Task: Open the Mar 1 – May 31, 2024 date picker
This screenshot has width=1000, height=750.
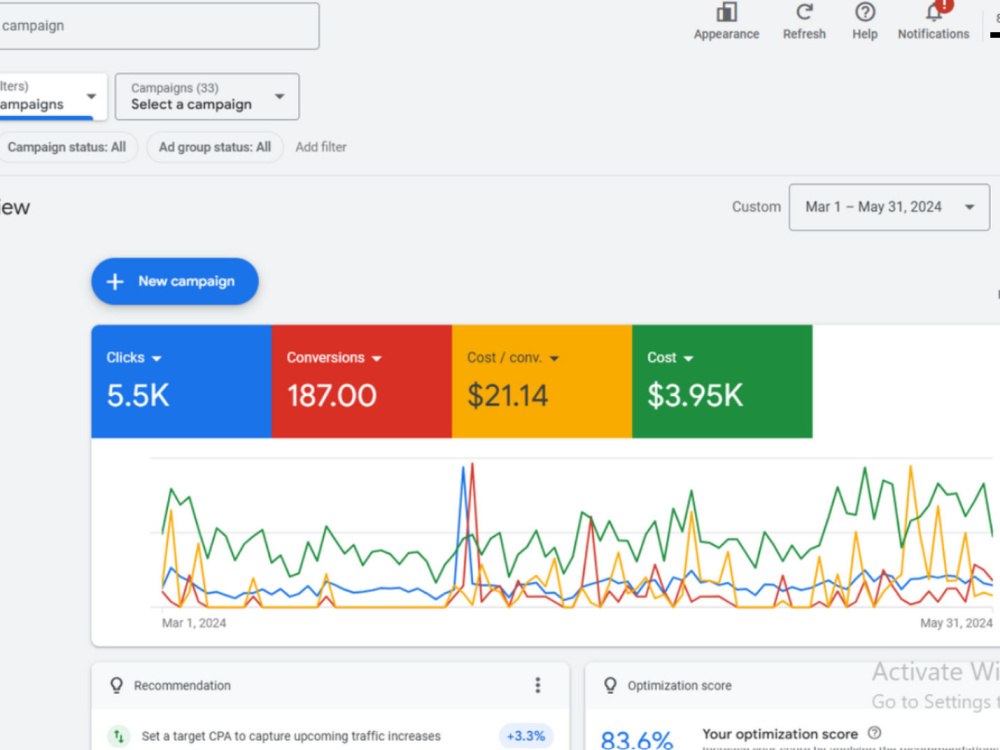Action: pos(889,207)
